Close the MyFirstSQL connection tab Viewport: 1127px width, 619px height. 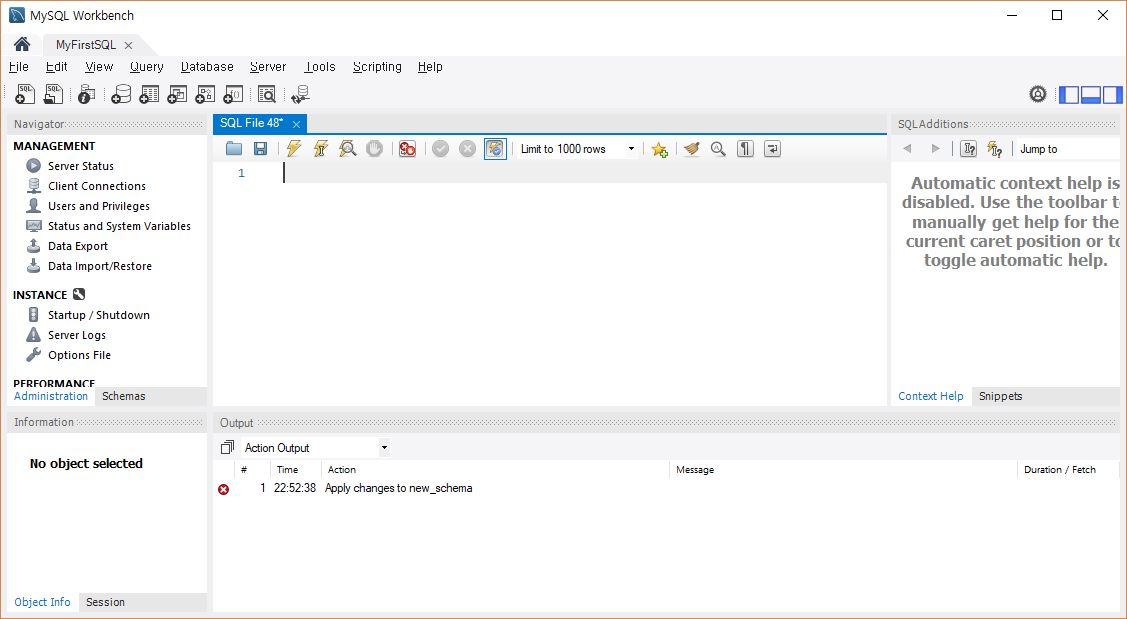[x=128, y=45]
